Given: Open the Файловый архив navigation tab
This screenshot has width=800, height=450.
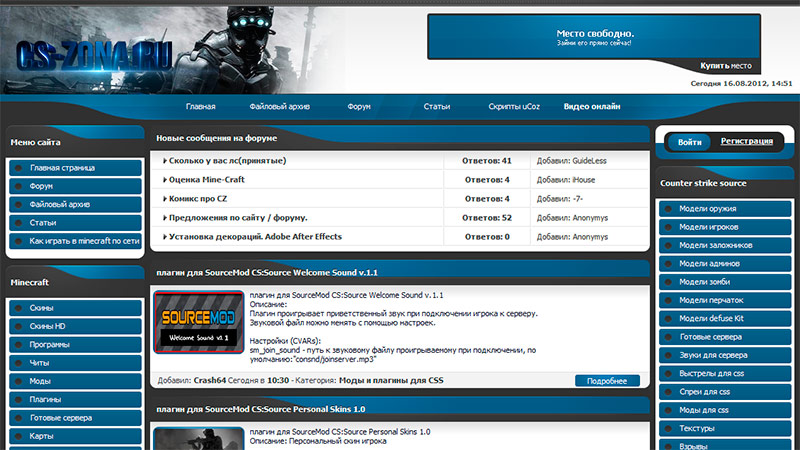Looking at the screenshot, I should (x=280, y=107).
